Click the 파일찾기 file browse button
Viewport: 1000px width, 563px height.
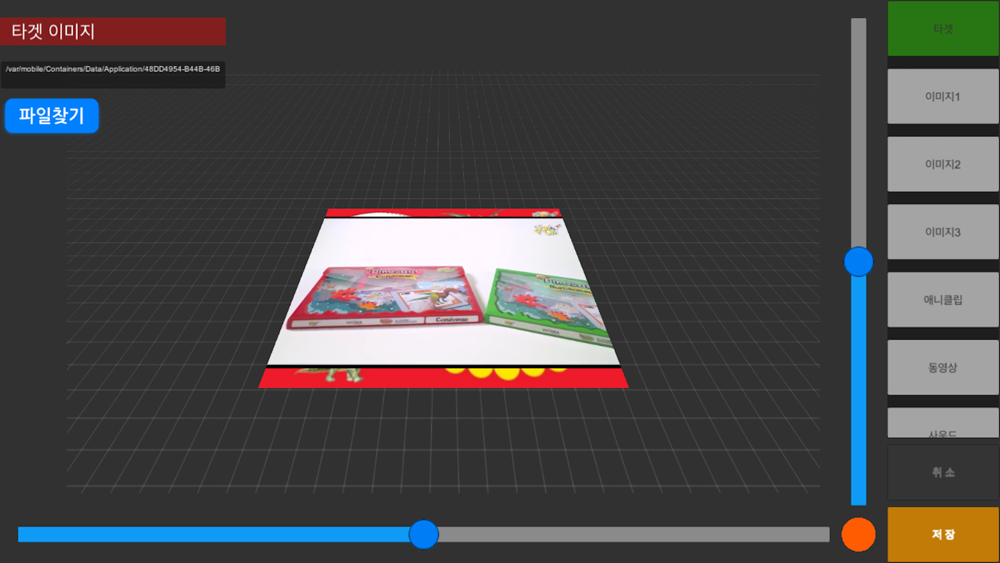point(52,115)
